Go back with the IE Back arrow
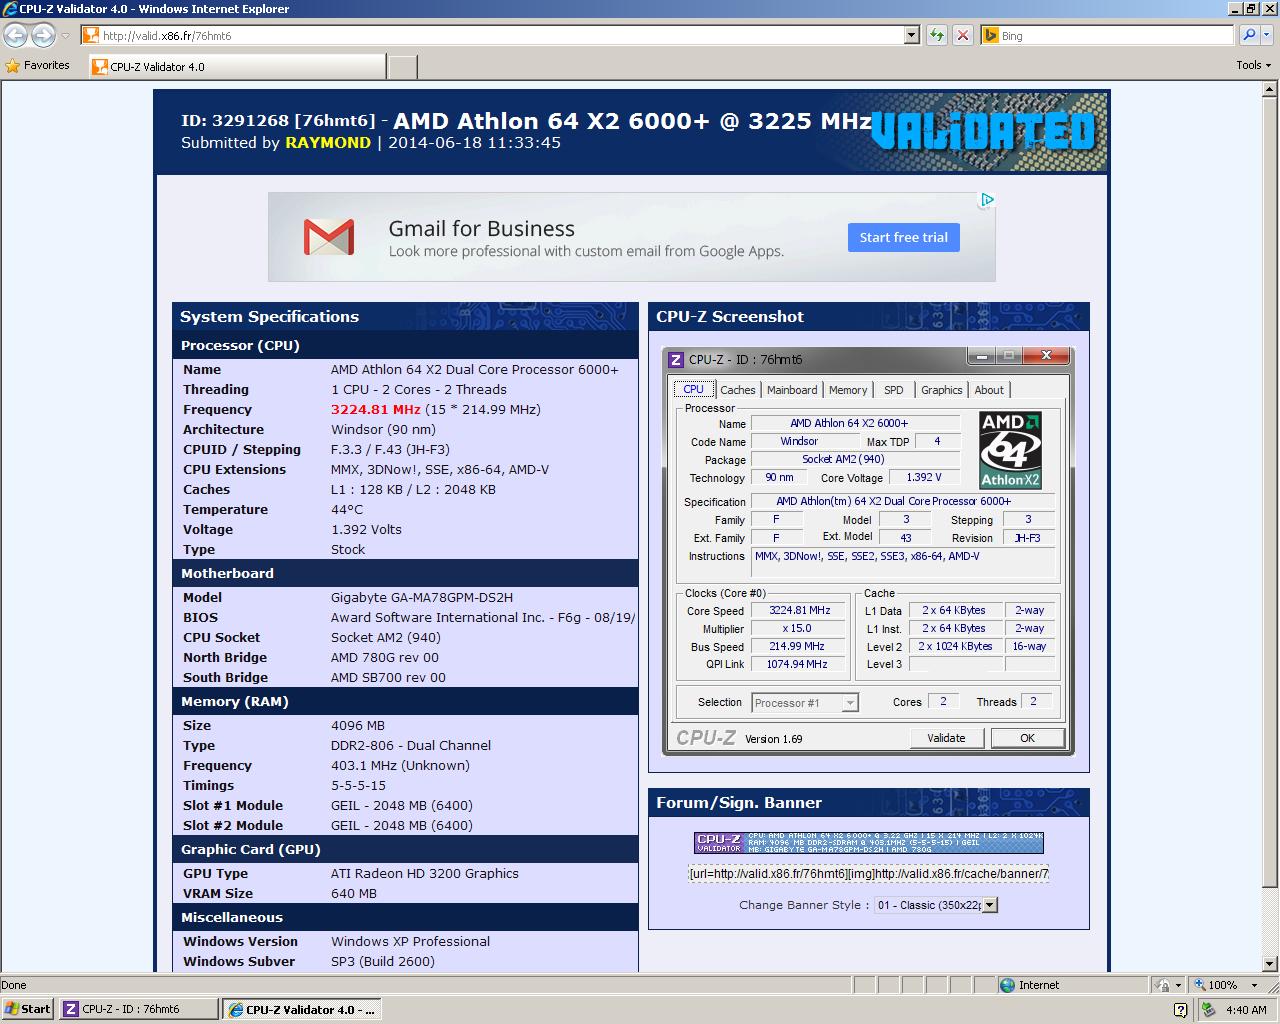 pyautogui.click(x=15, y=35)
